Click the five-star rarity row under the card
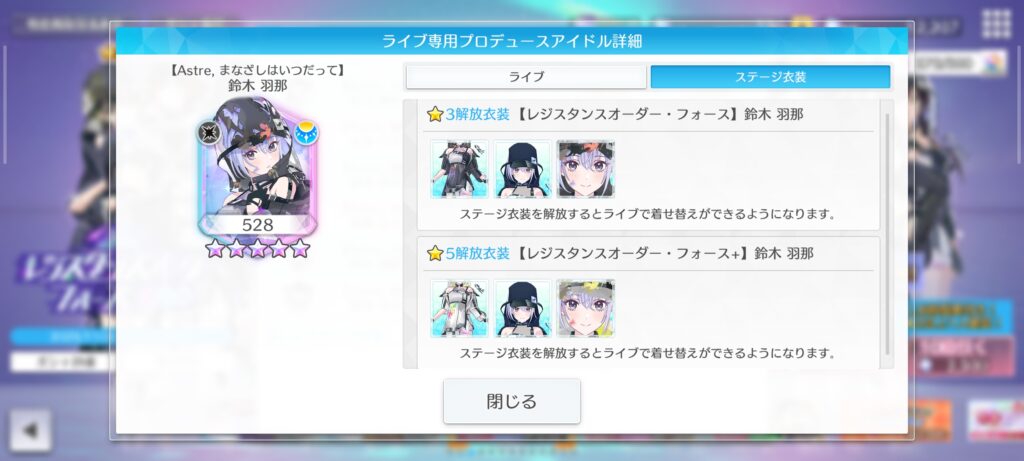This screenshot has width=1024, height=461. tap(257, 248)
